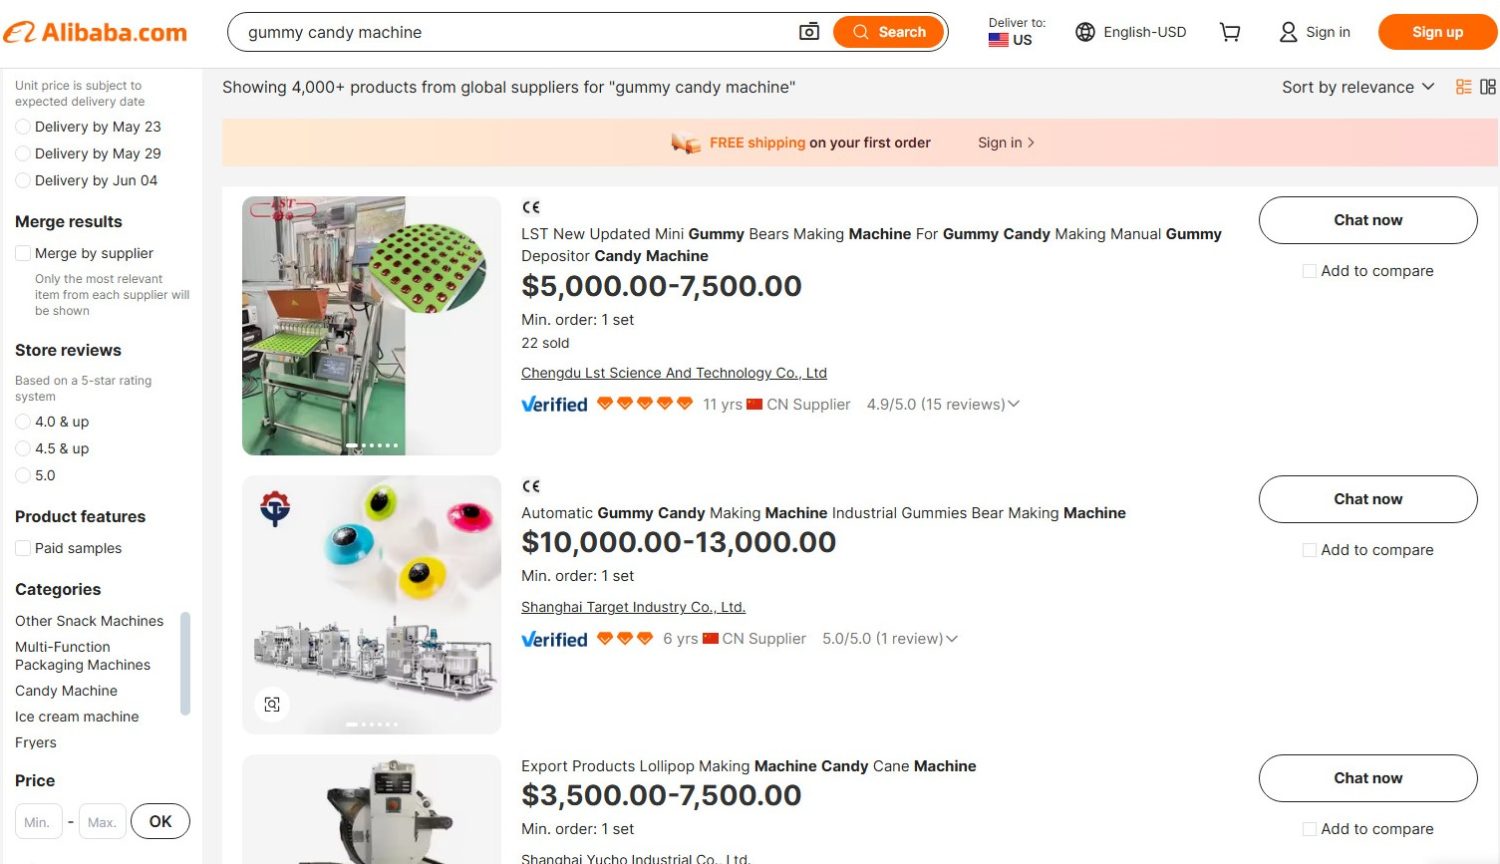This screenshot has height=864, width=1500.
Task: Enable Merge by supplier checkbox
Action: click(x=23, y=254)
